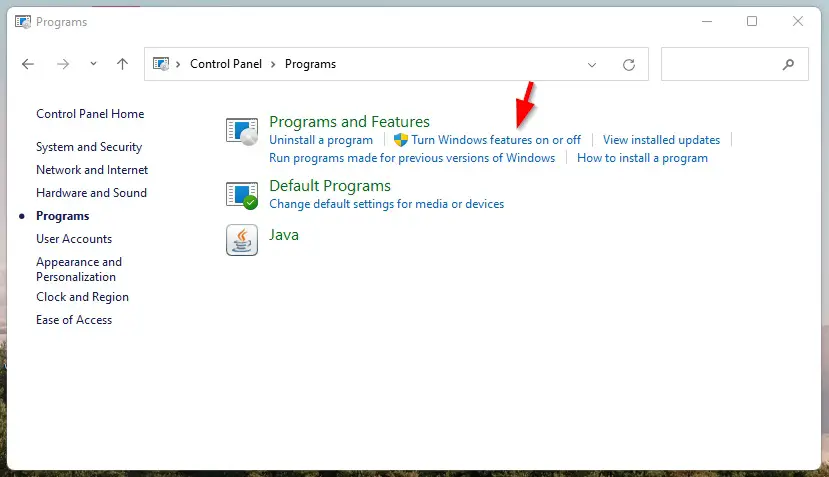Refresh the Programs page
The height and width of the screenshot is (477, 829).
(629, 65)
